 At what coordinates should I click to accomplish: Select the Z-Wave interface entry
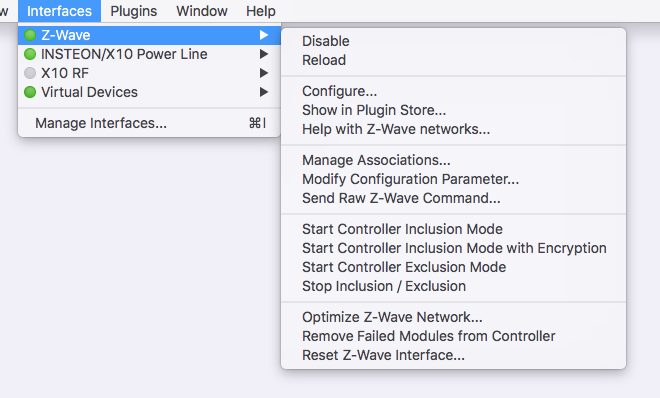(149, 35)
